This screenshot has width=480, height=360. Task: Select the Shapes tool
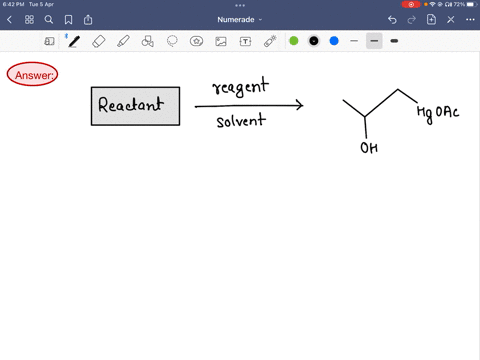[148, 41]
